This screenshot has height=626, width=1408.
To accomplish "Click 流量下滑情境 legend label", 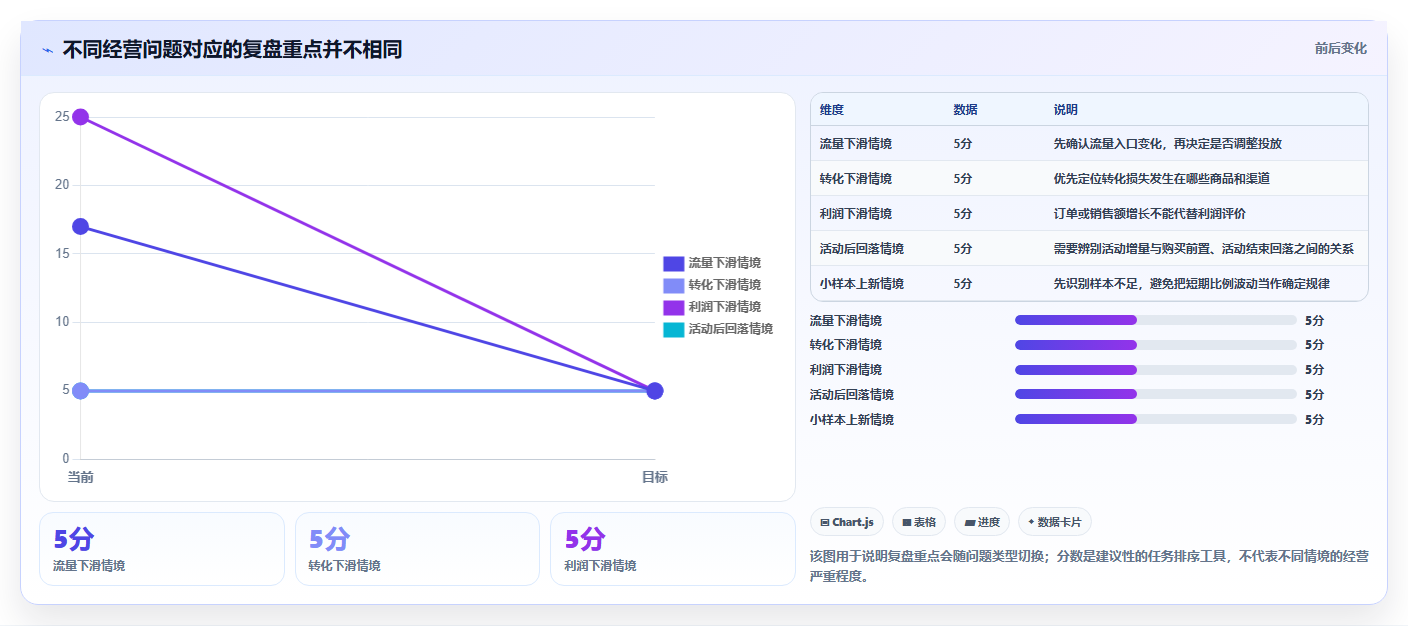I will pyautogui.click(x=725, y=263).
